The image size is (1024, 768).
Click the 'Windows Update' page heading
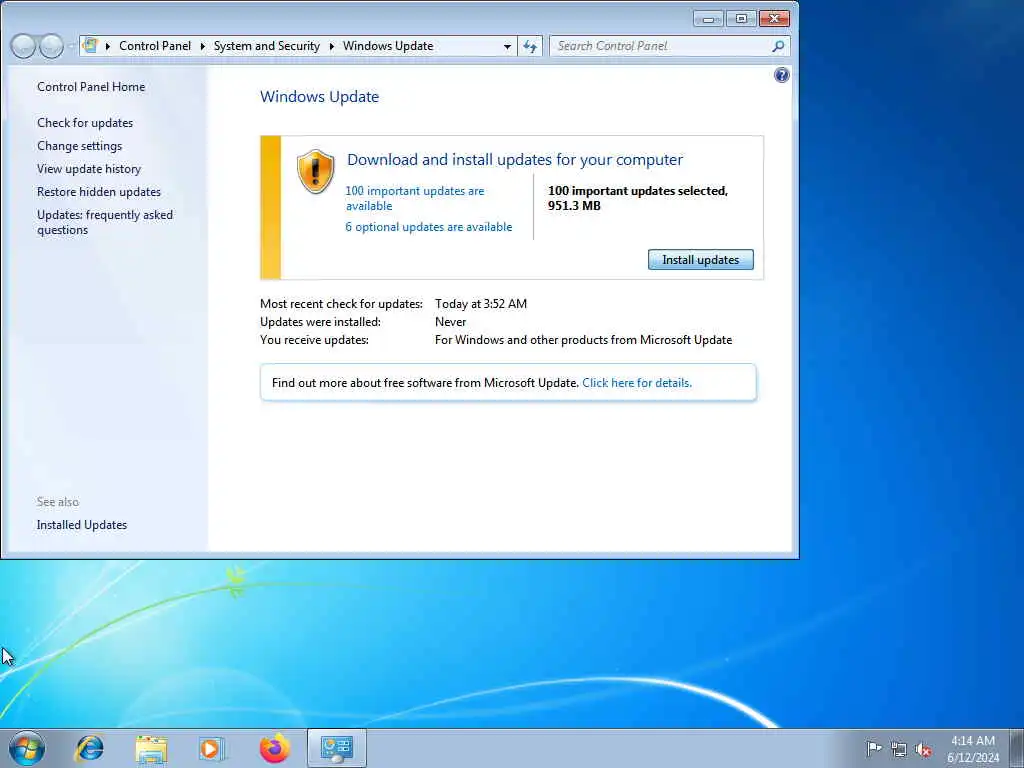319,97
